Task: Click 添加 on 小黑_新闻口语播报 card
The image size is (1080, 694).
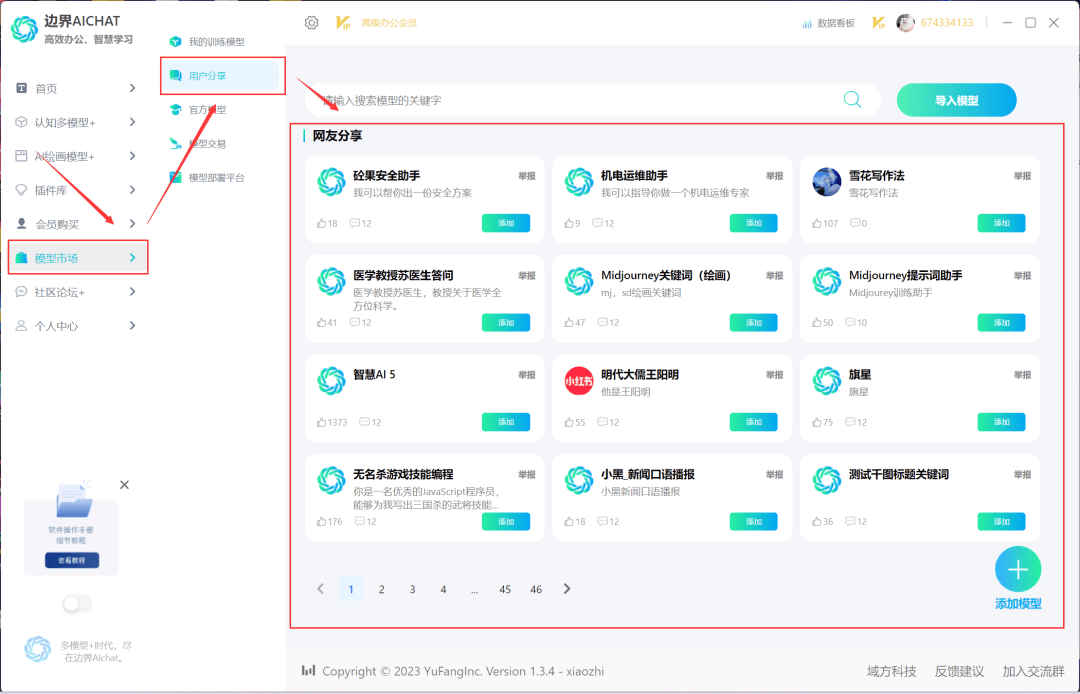Action: (754, 521)
